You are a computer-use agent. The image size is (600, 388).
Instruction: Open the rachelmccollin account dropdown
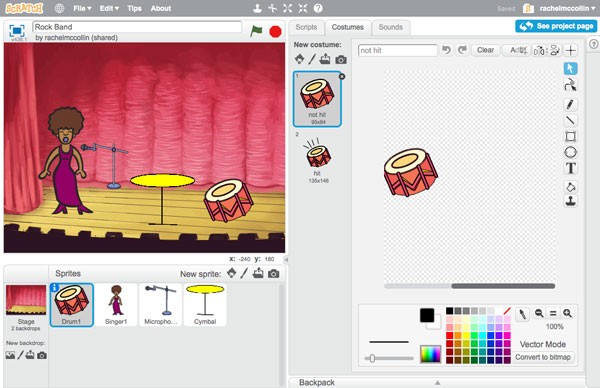click(x=568, y=8)
